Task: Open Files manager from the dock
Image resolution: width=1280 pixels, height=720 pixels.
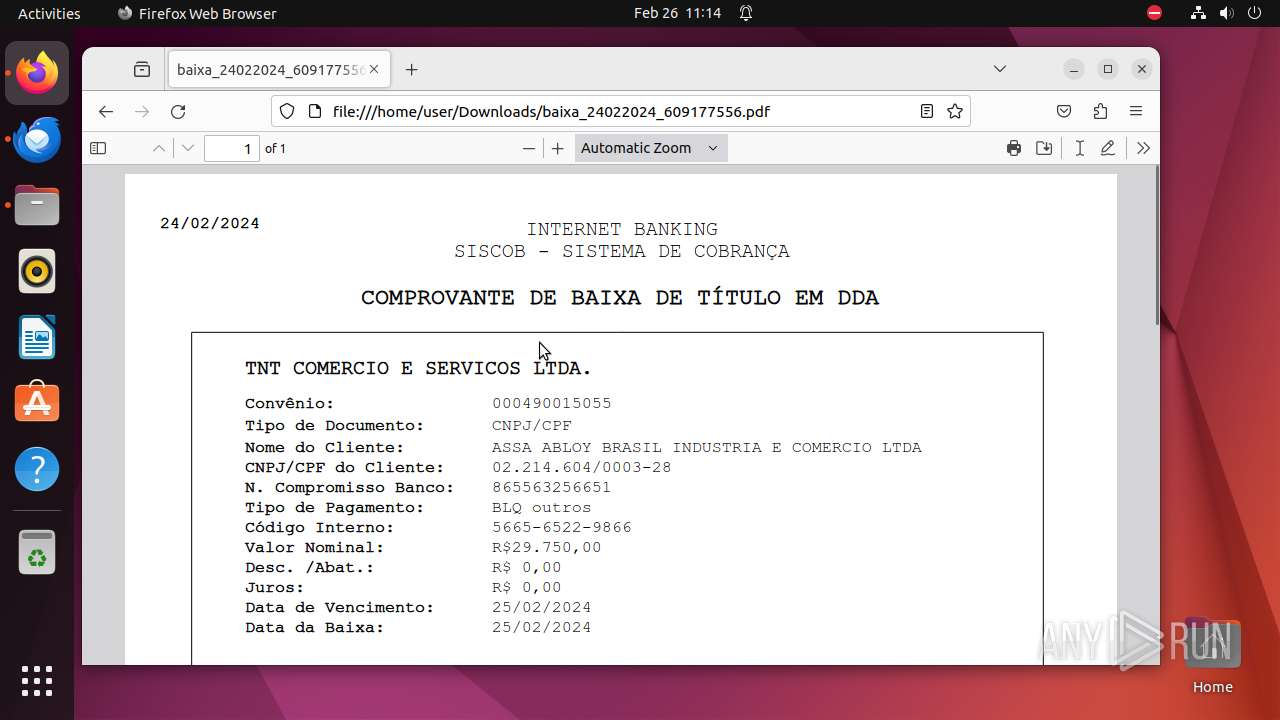Action: click(37, 205)
